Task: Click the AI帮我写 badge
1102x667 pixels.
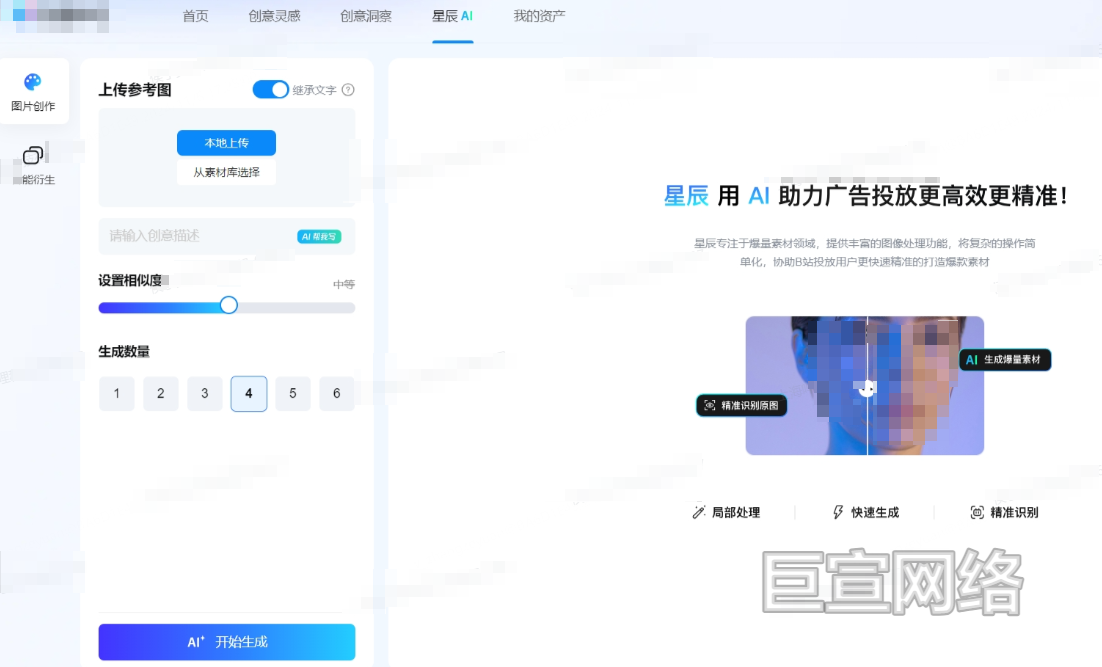Action: tap(319, 237)
